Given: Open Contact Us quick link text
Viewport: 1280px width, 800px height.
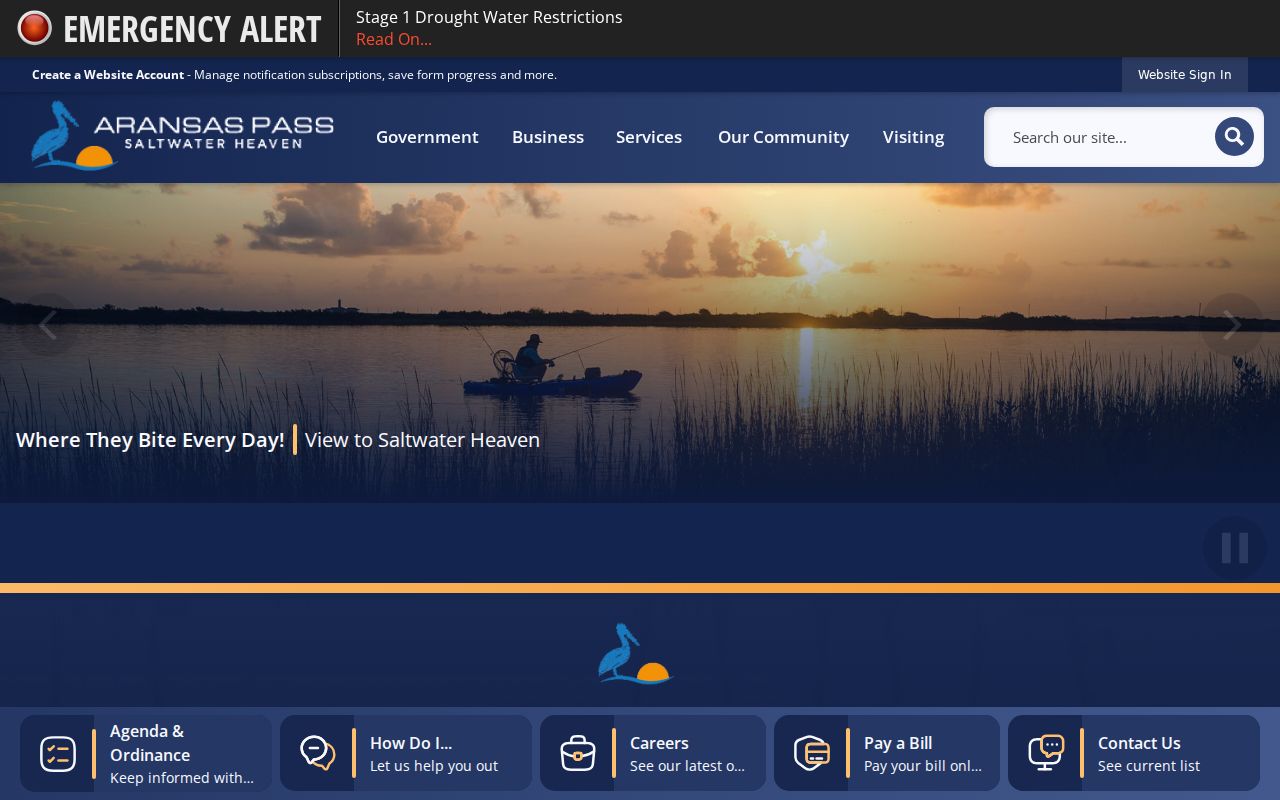Looking at the screenshot, I should click(x=1139, y=743).
